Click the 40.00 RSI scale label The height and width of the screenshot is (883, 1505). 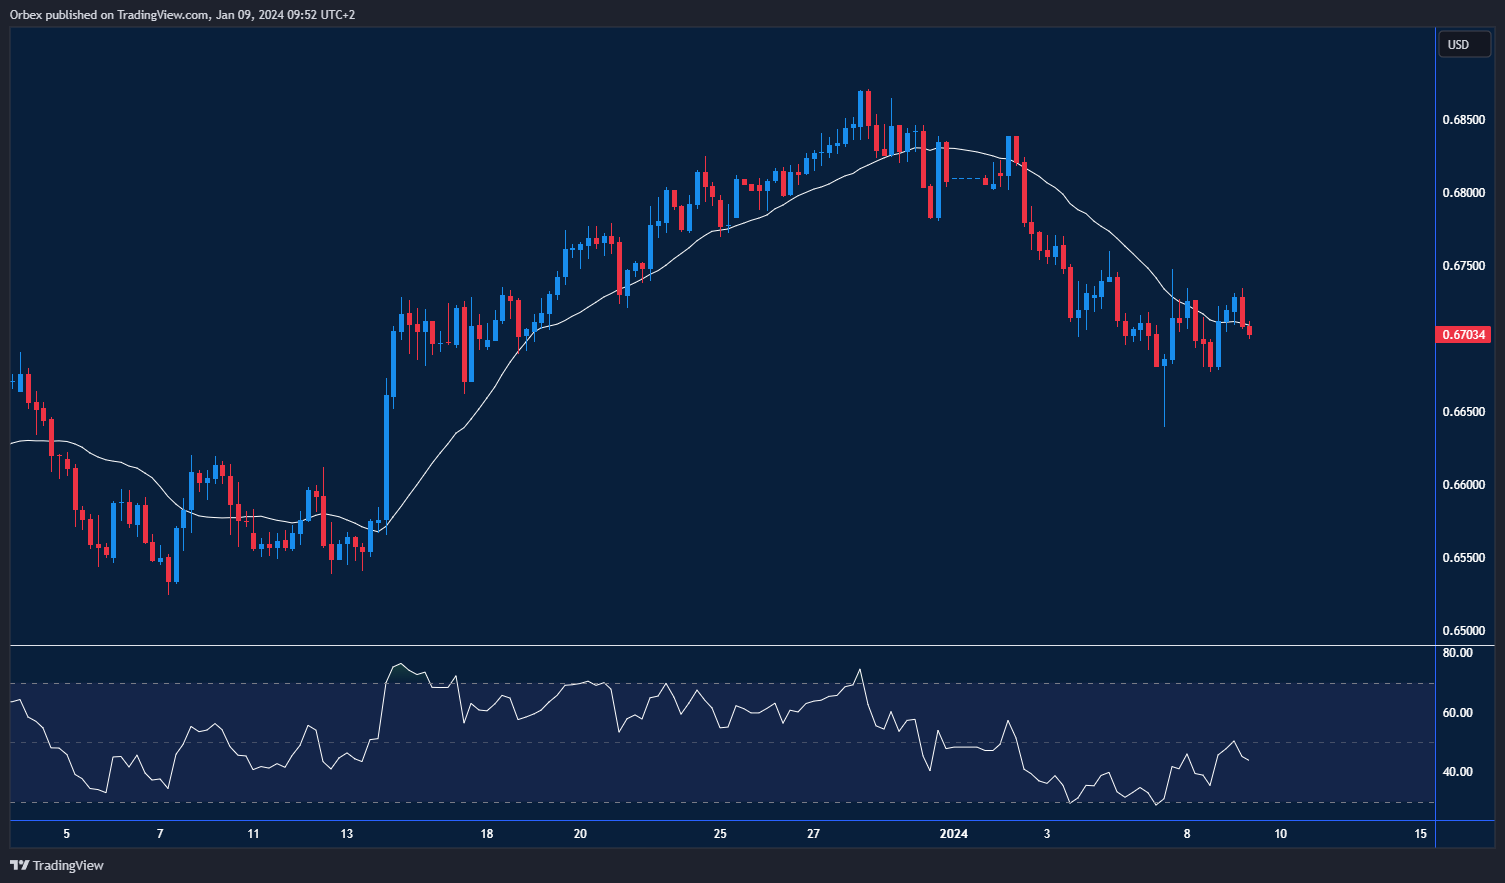click(1460, 770)
